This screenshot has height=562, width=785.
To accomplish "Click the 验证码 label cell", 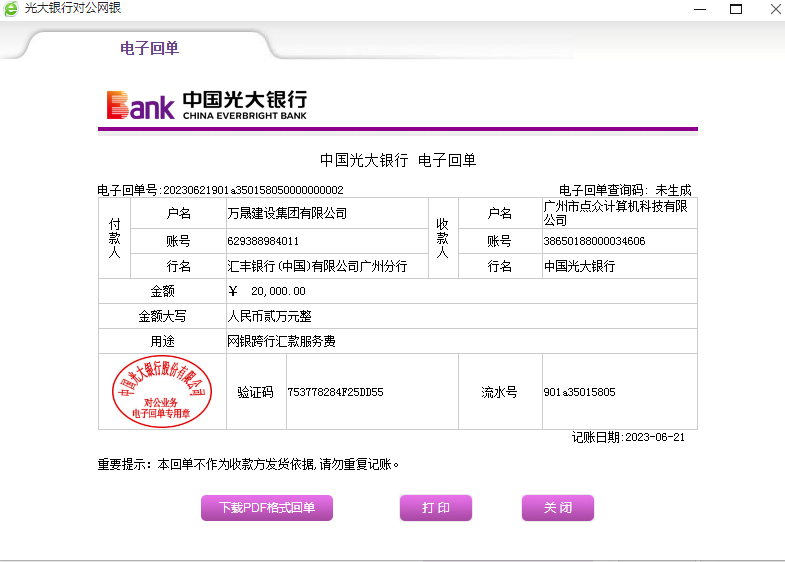I will click(x=256, y=392).
